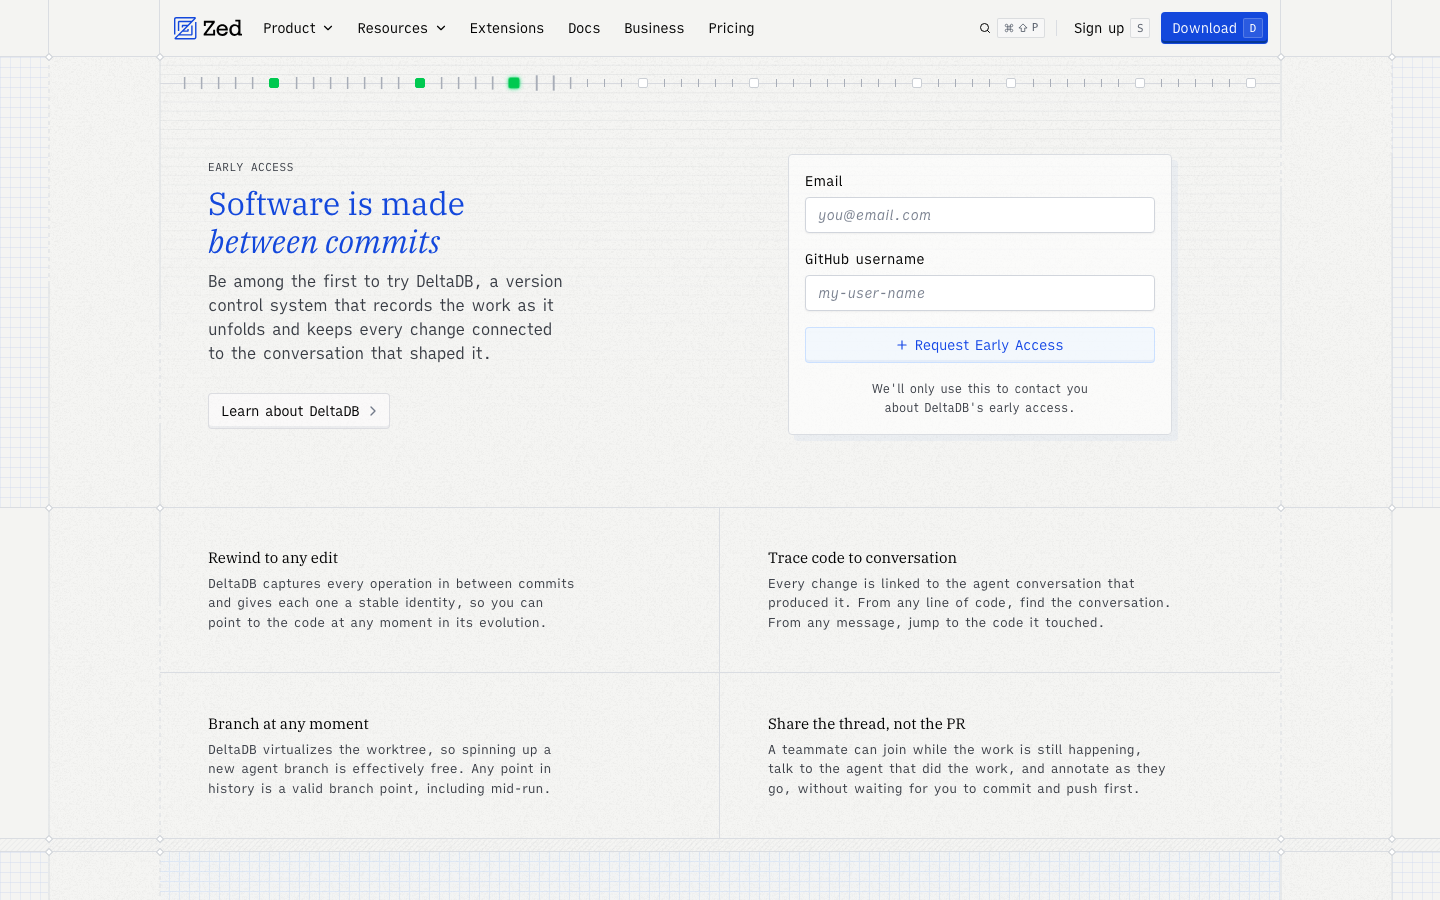Click the Sign up link
1440x900 pixels.
point(1099,28)
